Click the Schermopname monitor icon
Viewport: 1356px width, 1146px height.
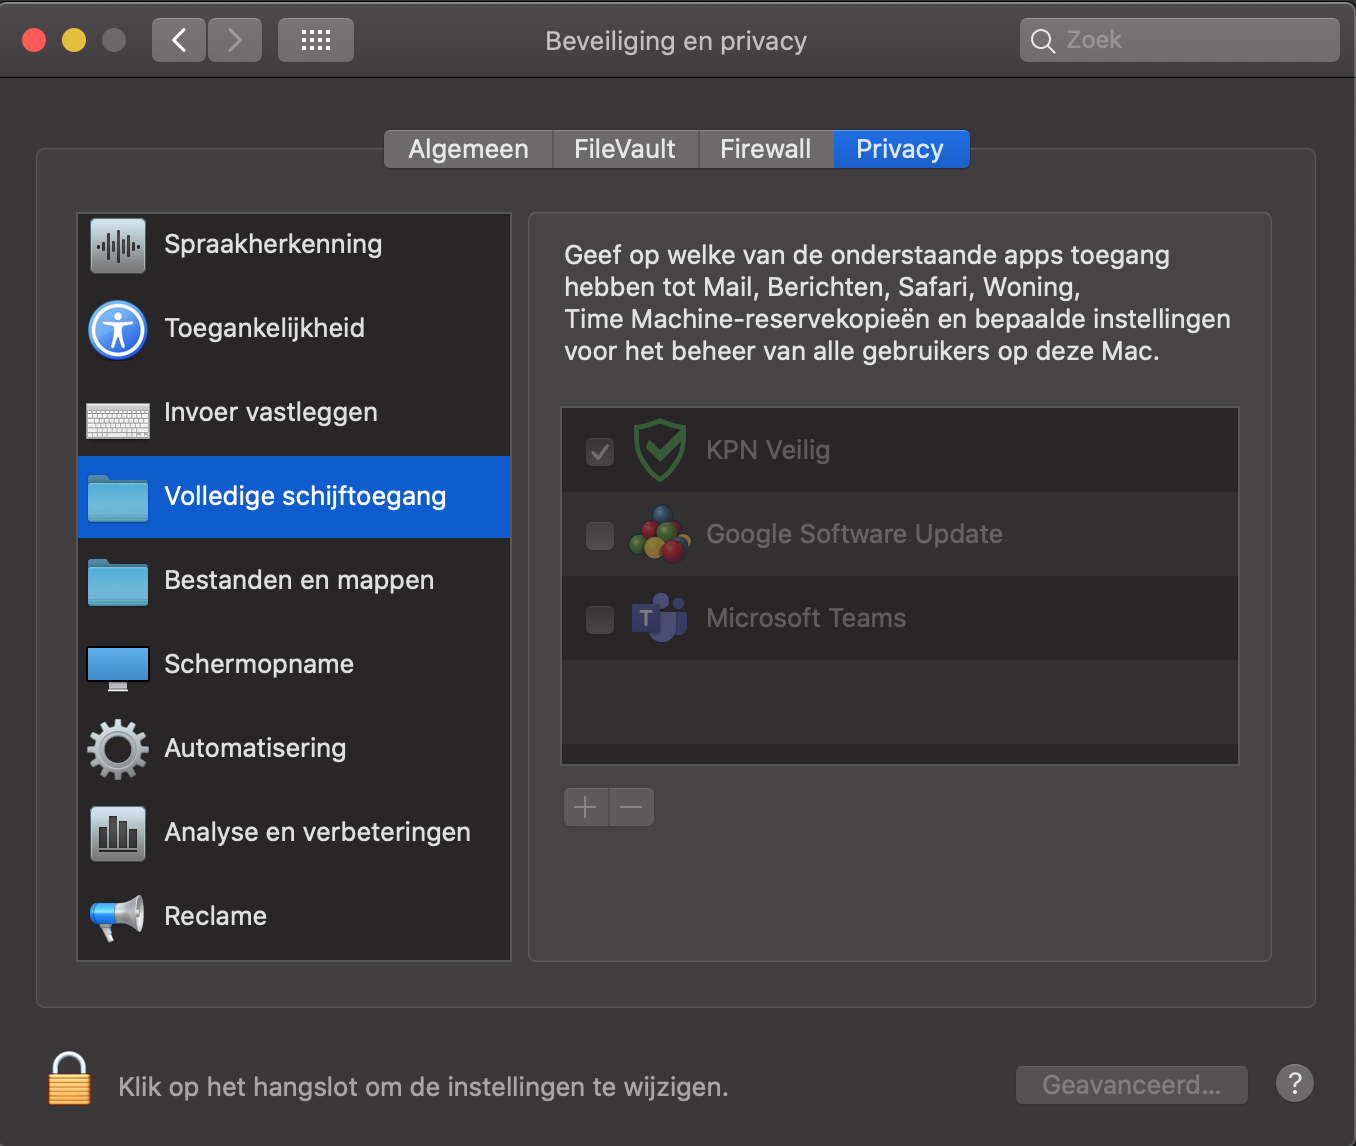click(x=118, y=667)
